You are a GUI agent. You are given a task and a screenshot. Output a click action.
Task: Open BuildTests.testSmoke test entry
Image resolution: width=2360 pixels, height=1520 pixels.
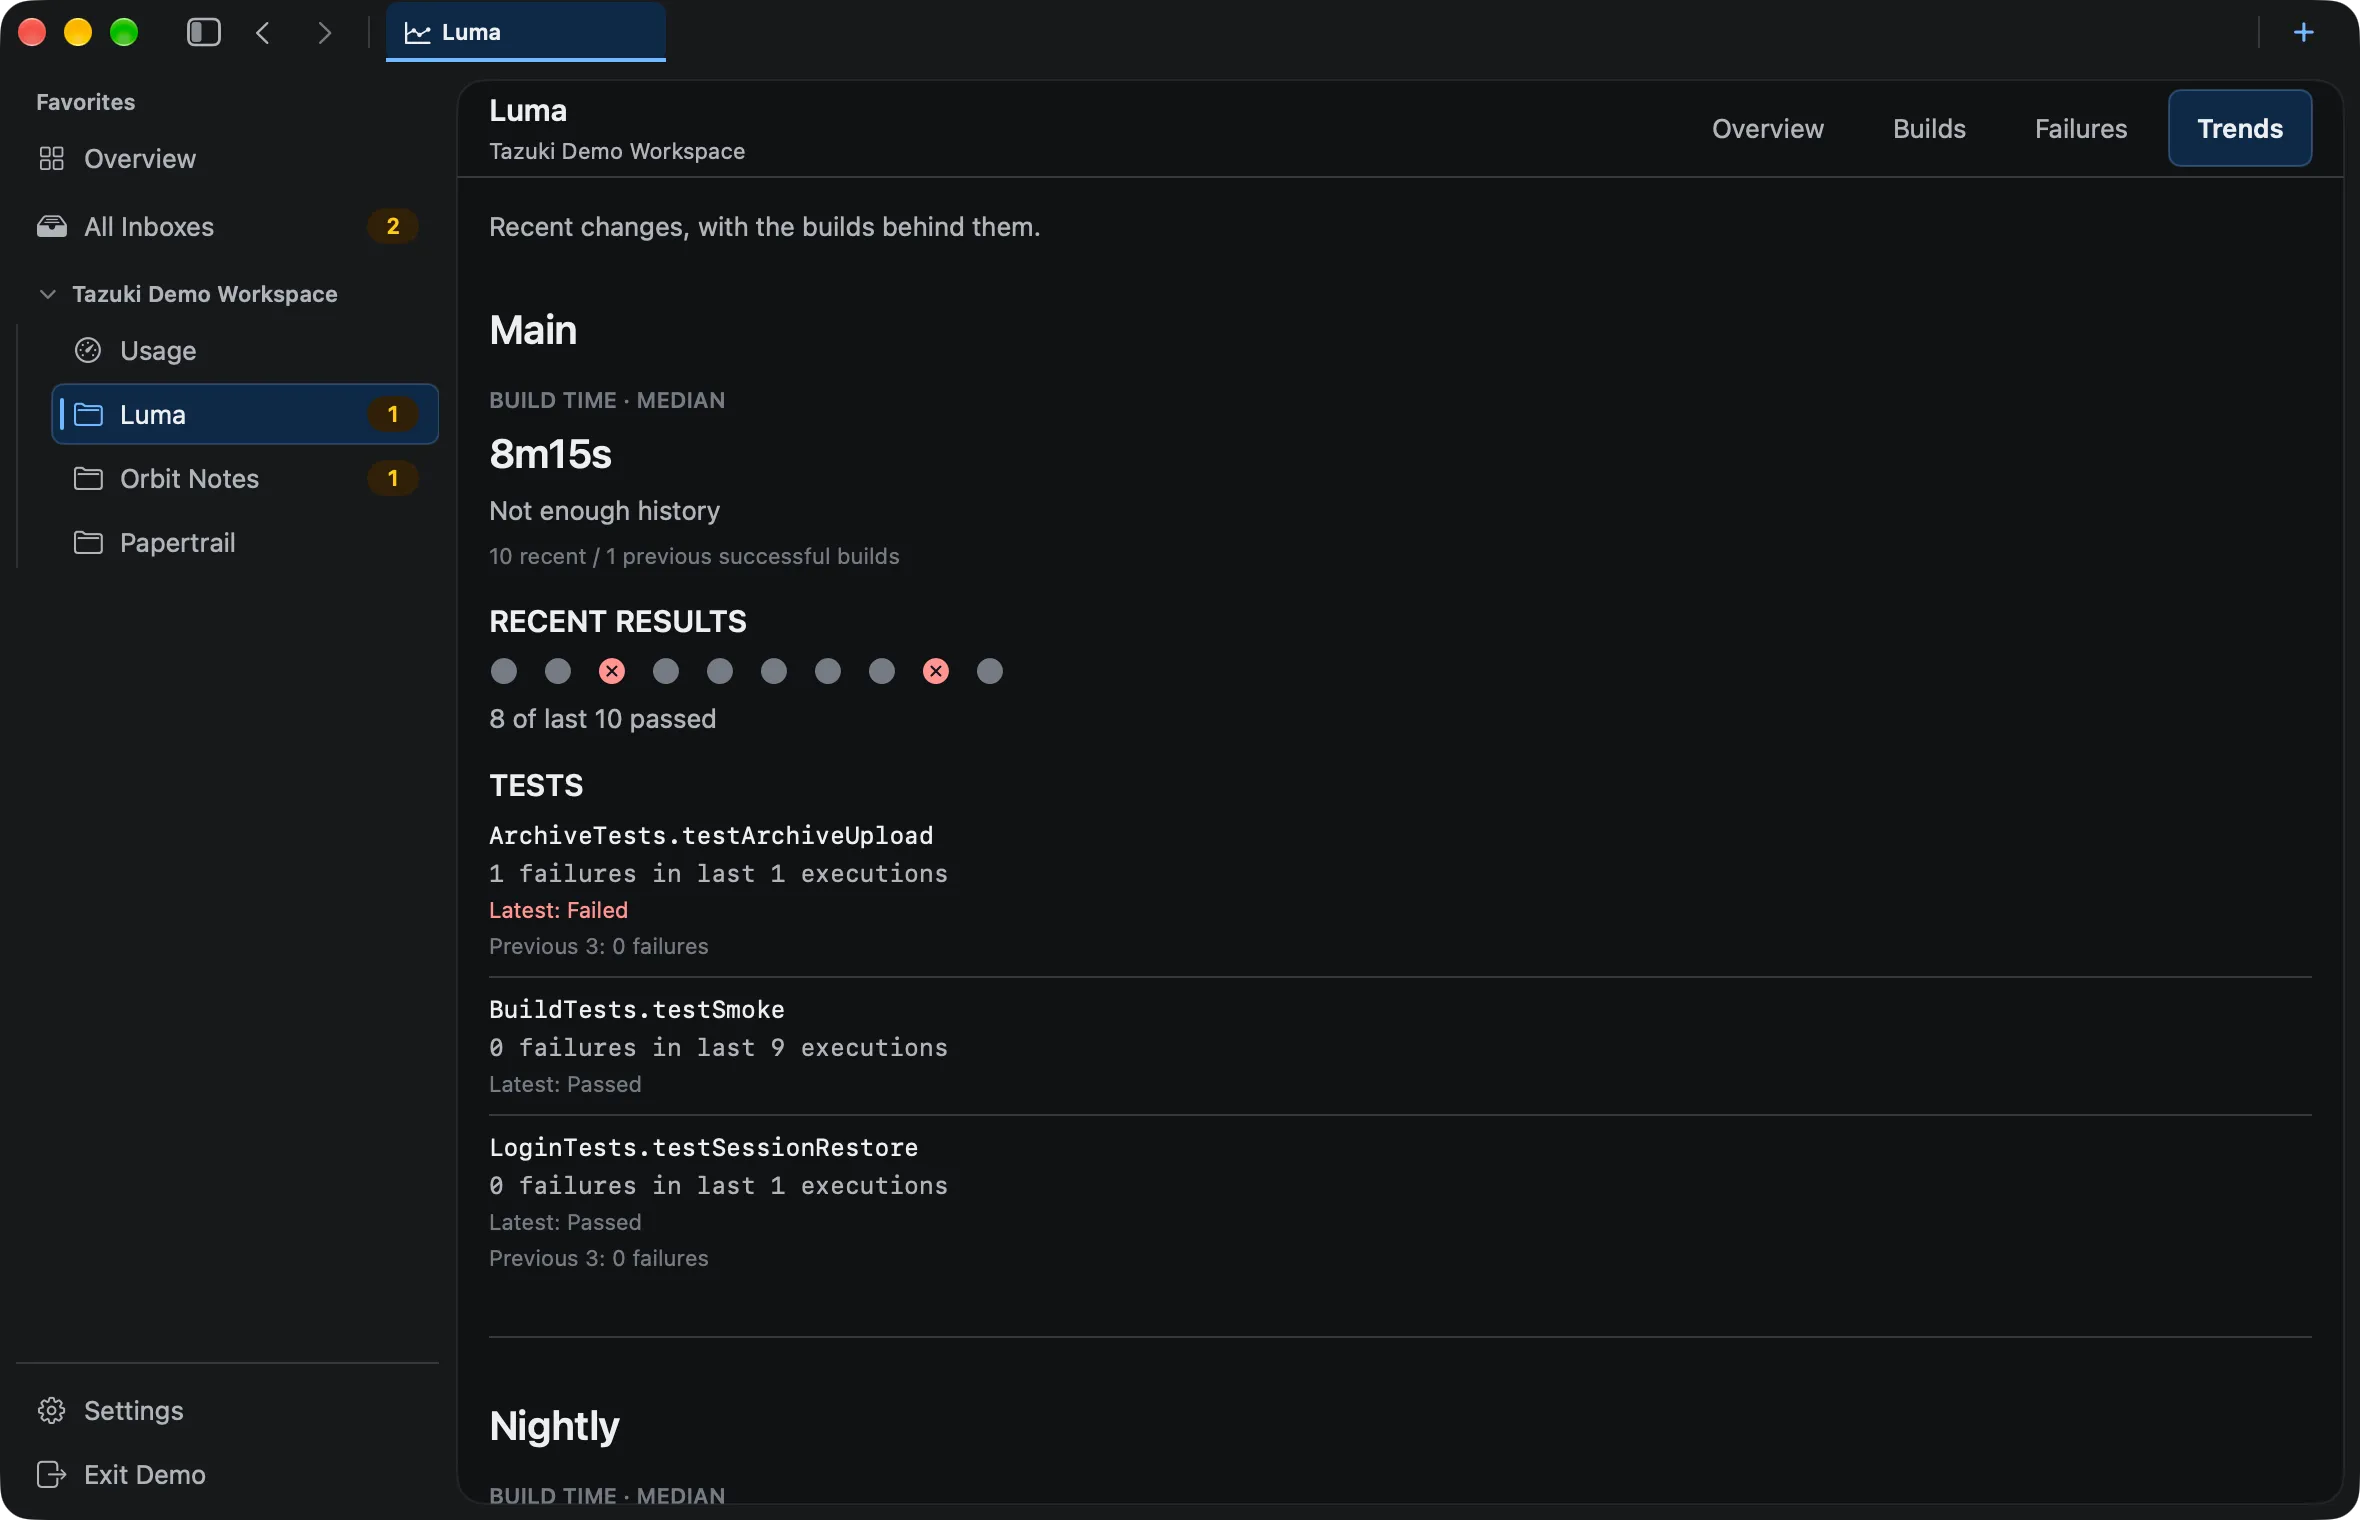(x=1400, y=1046)
